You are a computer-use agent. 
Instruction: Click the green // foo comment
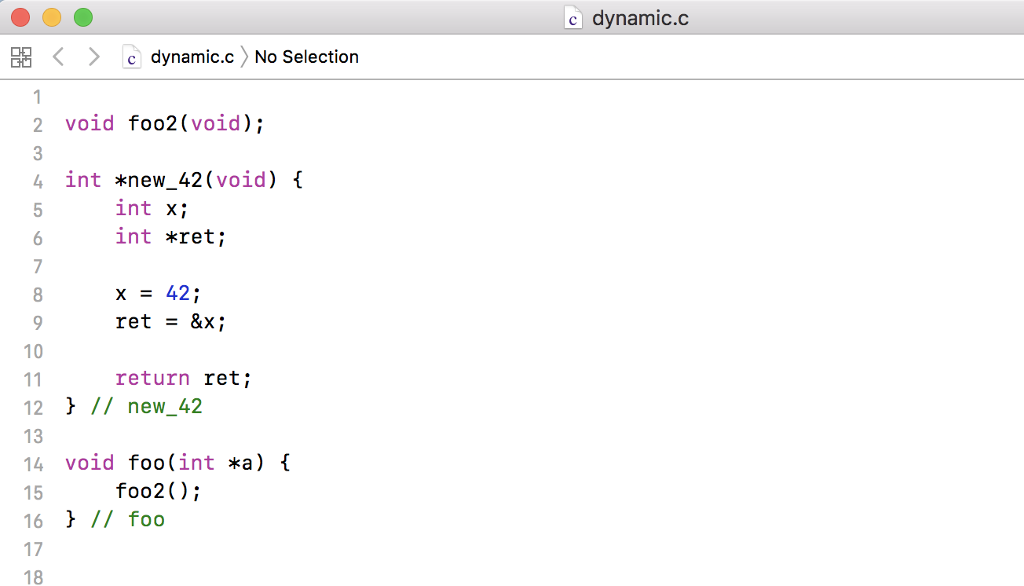pyautogui.click(x=127, y=520)
